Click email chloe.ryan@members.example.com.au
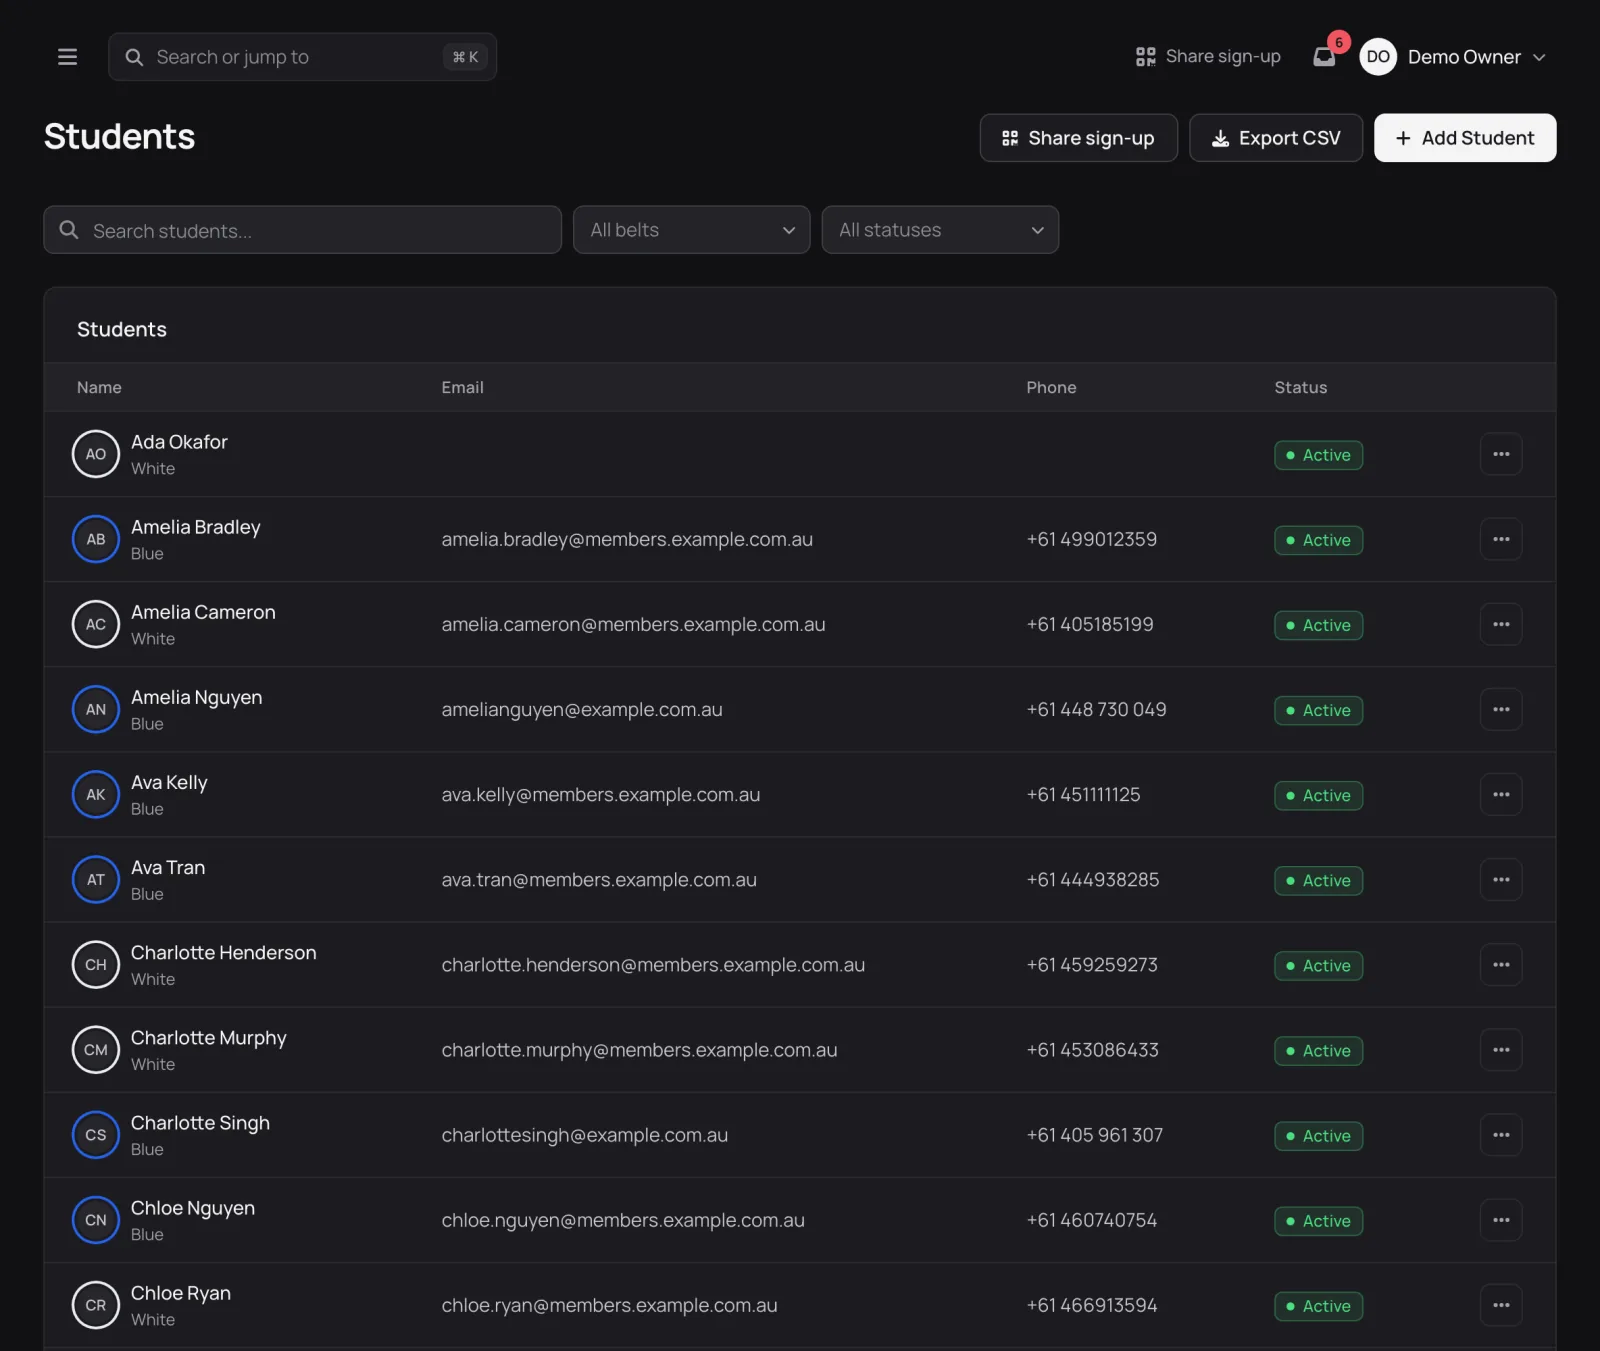 coord(609,1306)
